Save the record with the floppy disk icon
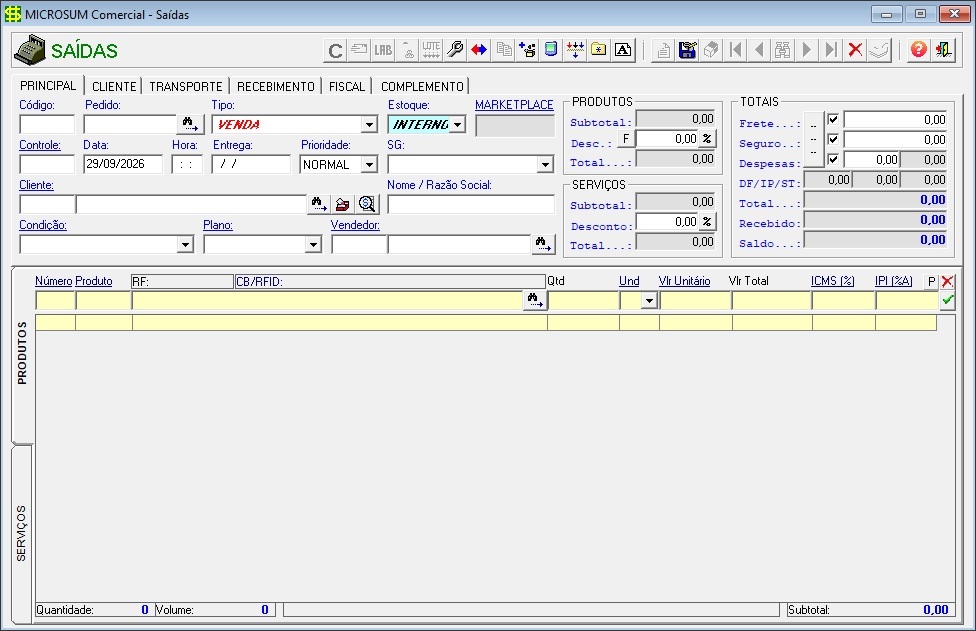The width and height of the screenshot is (976, 631). (x=687, y=50)
